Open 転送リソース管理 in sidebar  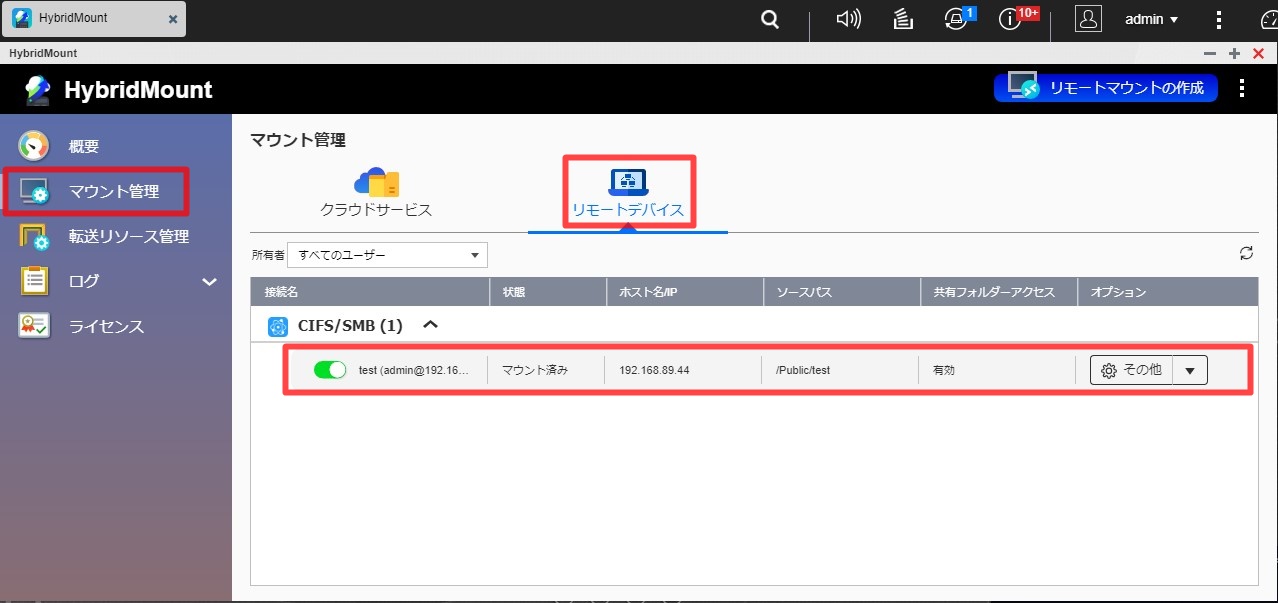[x=129, y=237]
